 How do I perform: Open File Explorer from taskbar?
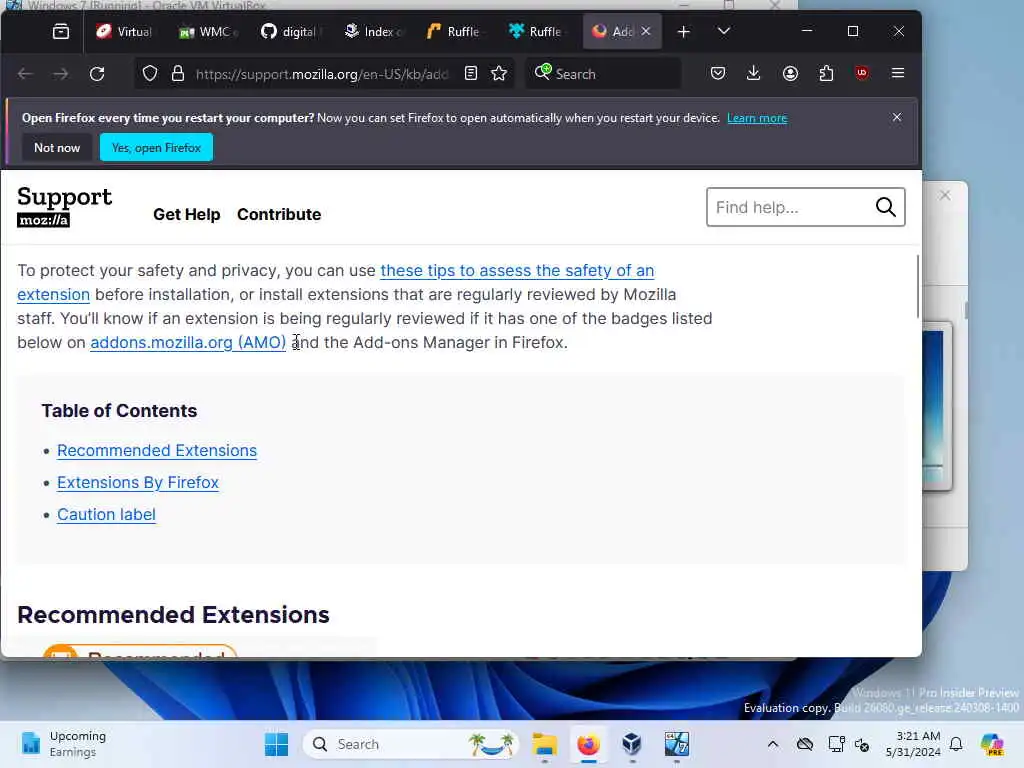(544, 744)
